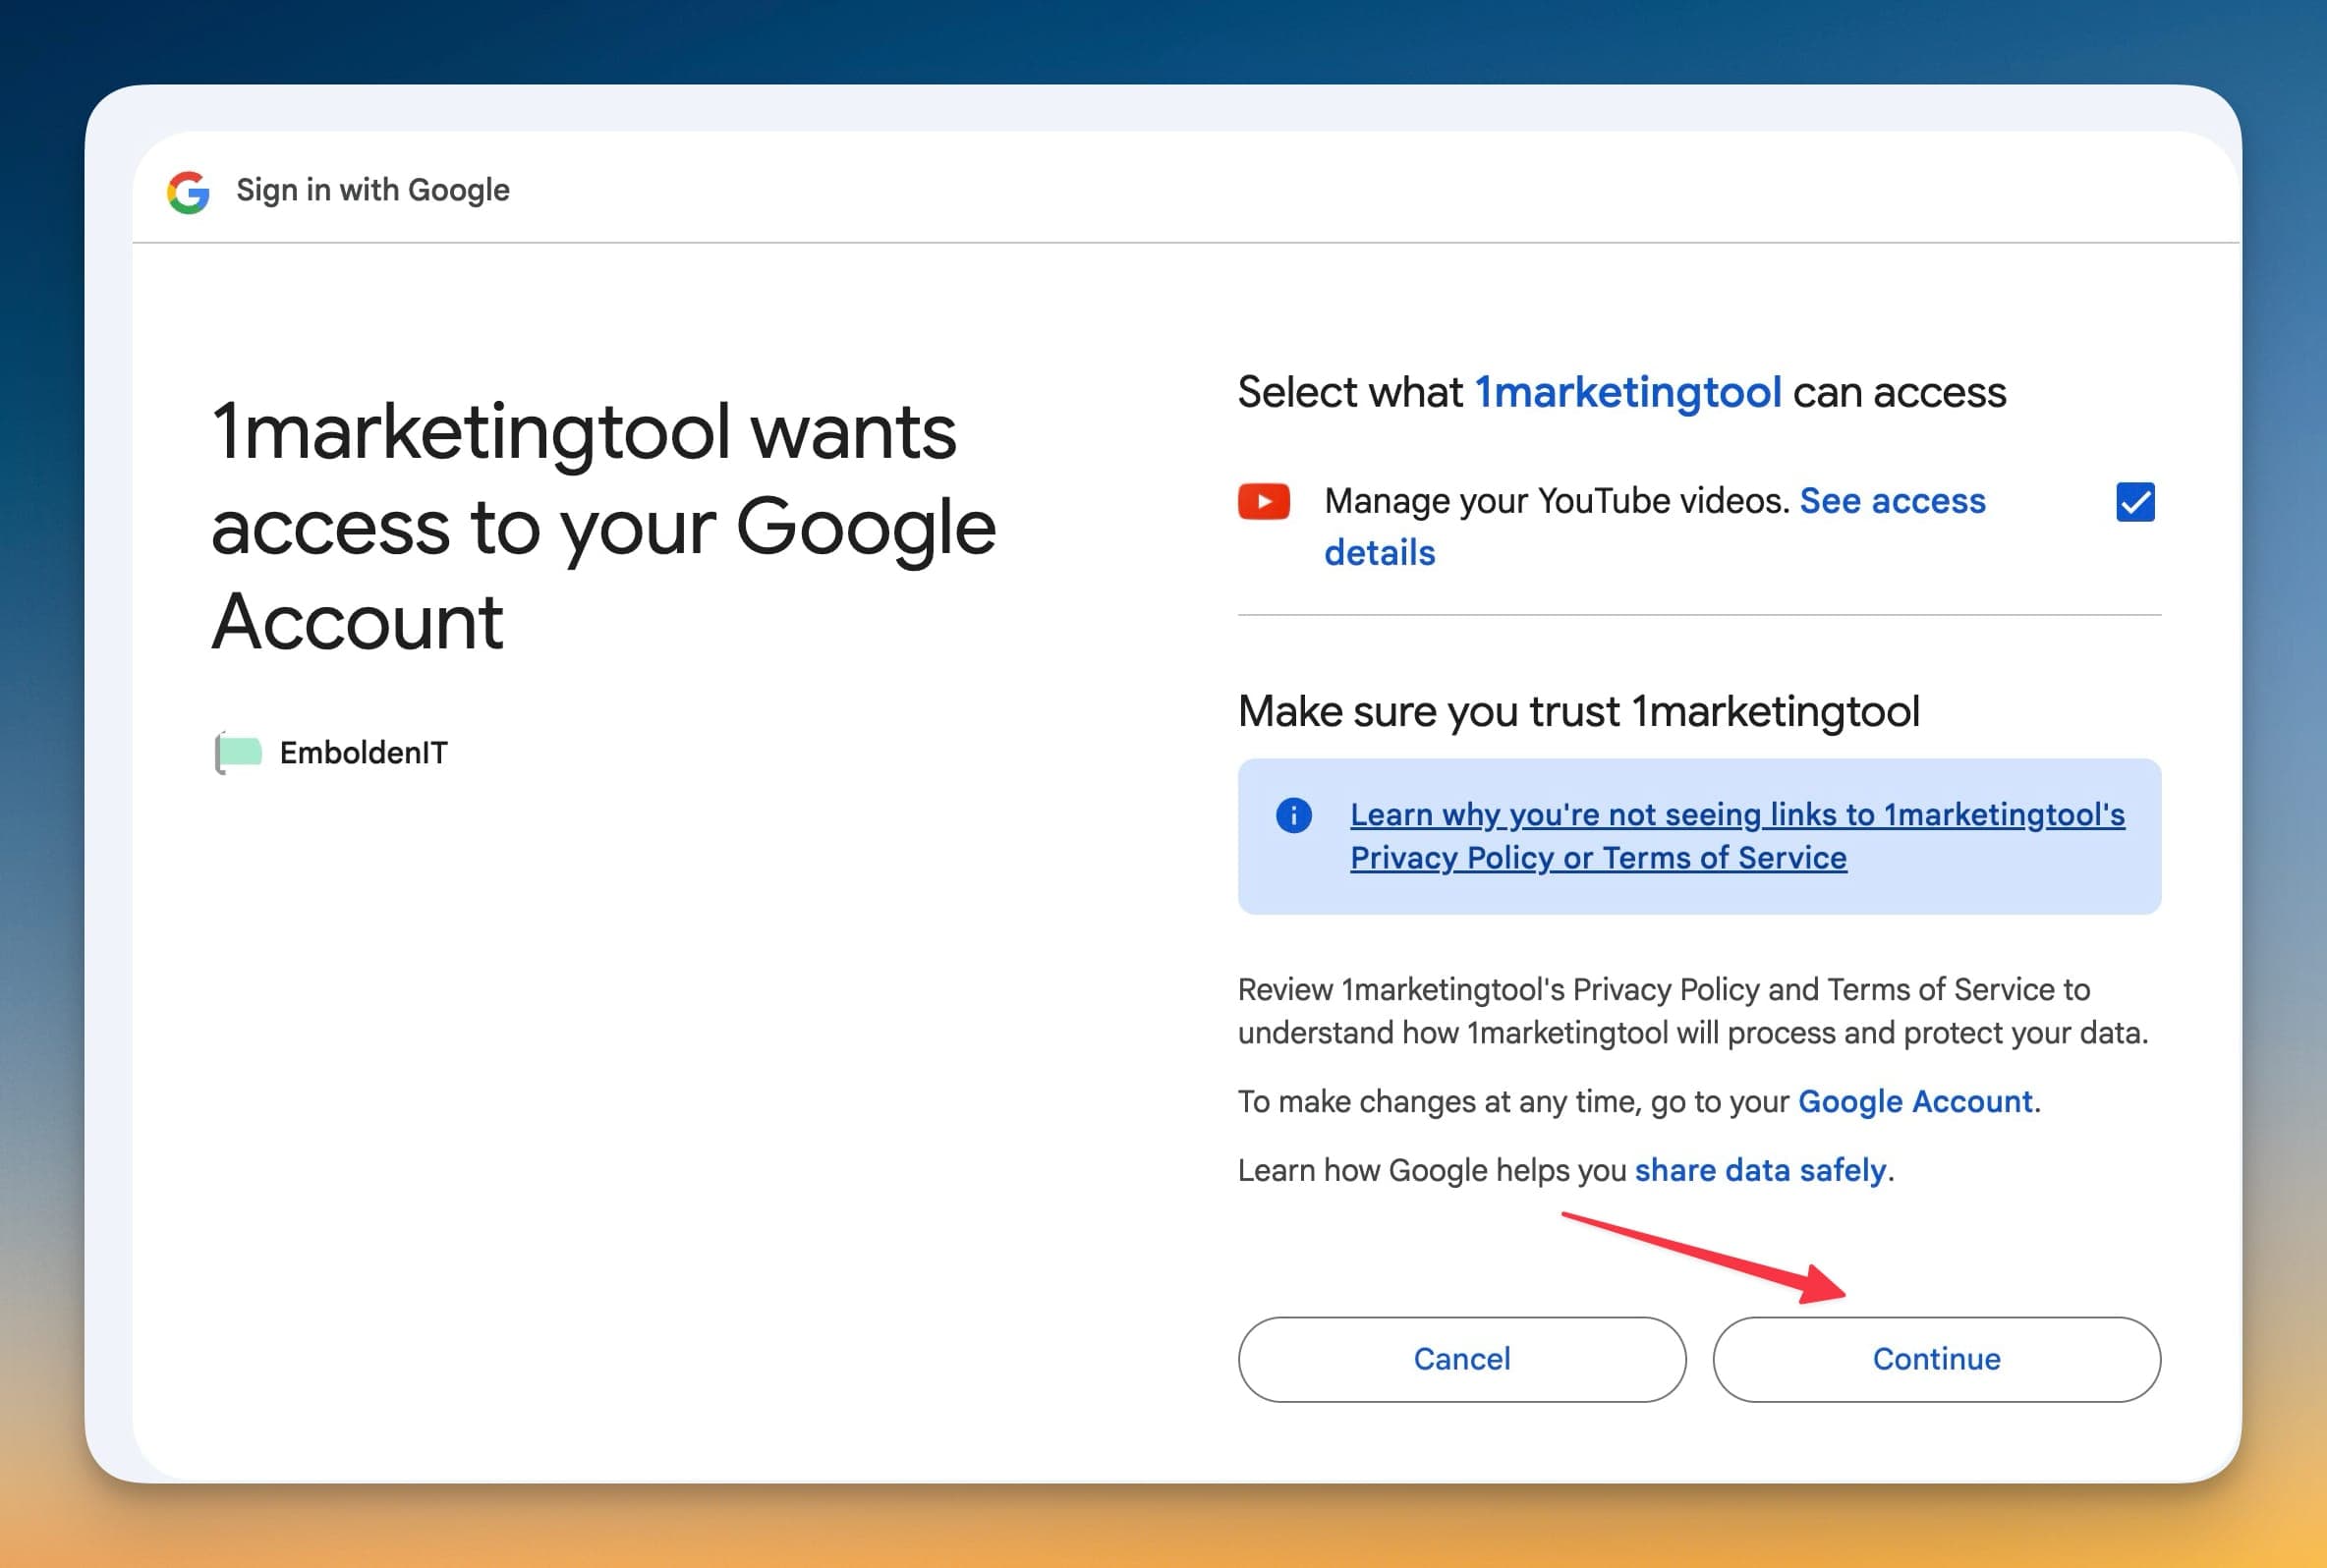
Task: Uncheck the Manage your YouTube videos checkbox
Action: (x=2135, y=502)
